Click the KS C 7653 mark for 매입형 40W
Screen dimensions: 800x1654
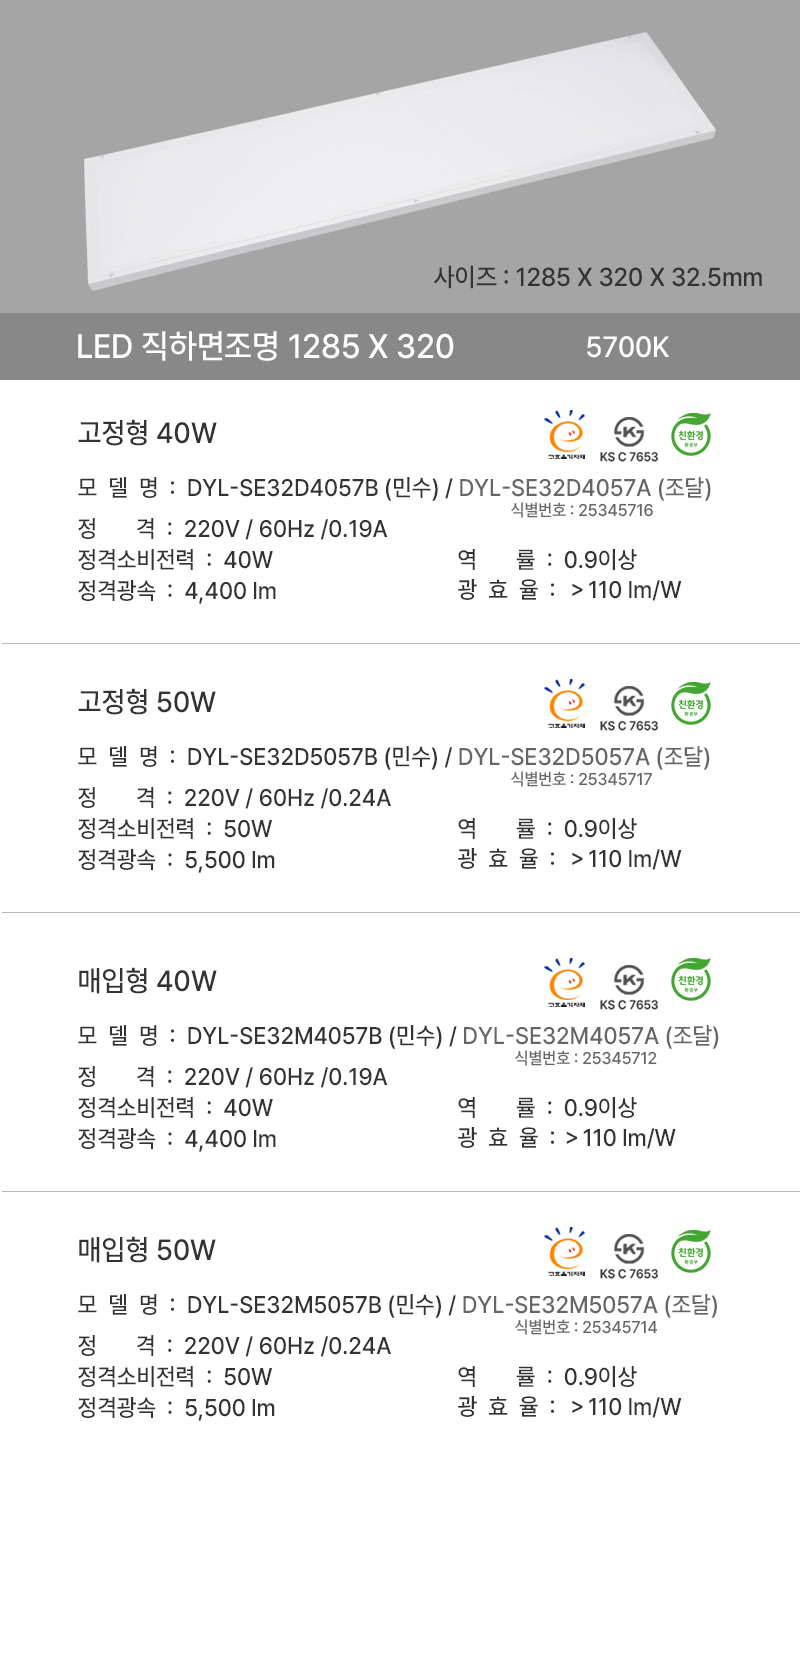point(629,985)
